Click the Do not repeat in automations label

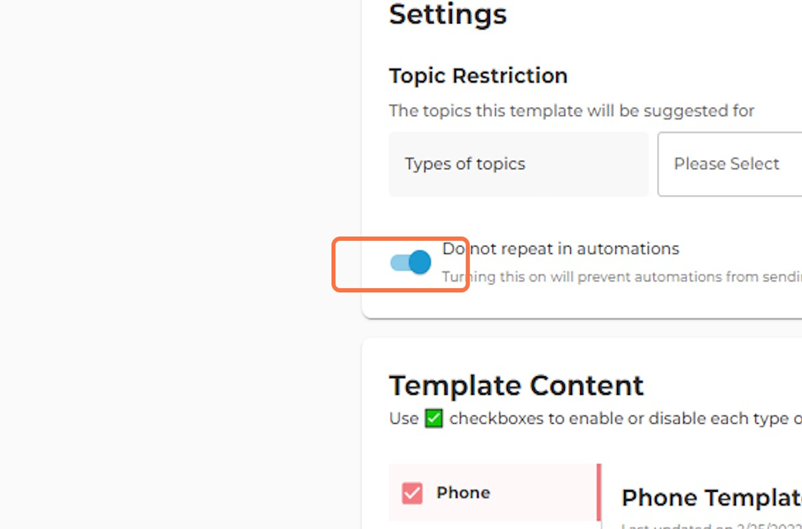561,249
